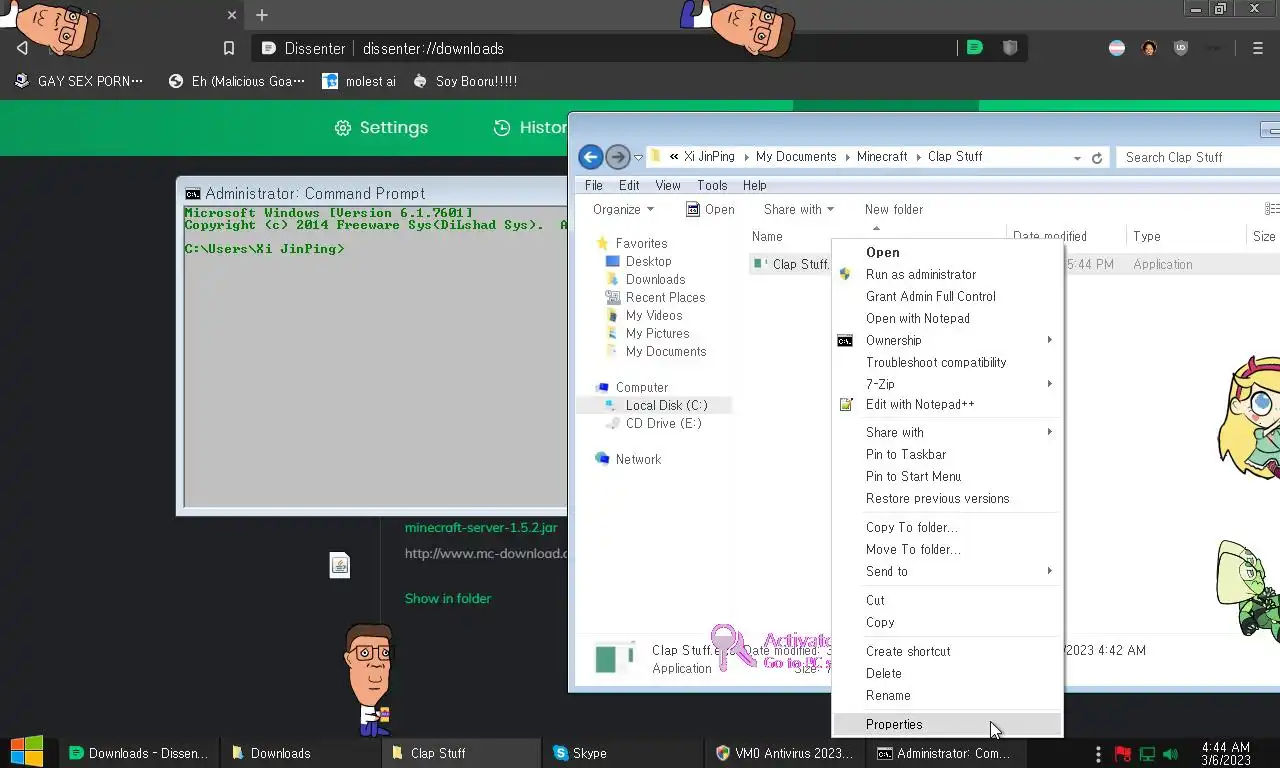This screenshot has width=1280, height=768.
Task: Click the Name column header
Action: coord(767,236)
